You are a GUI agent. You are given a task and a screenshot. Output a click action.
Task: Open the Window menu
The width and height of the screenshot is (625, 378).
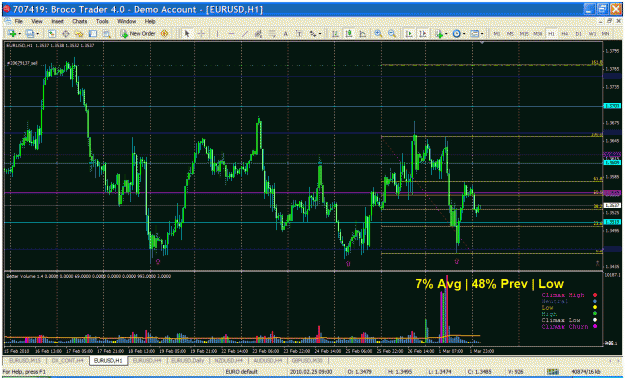126,21
